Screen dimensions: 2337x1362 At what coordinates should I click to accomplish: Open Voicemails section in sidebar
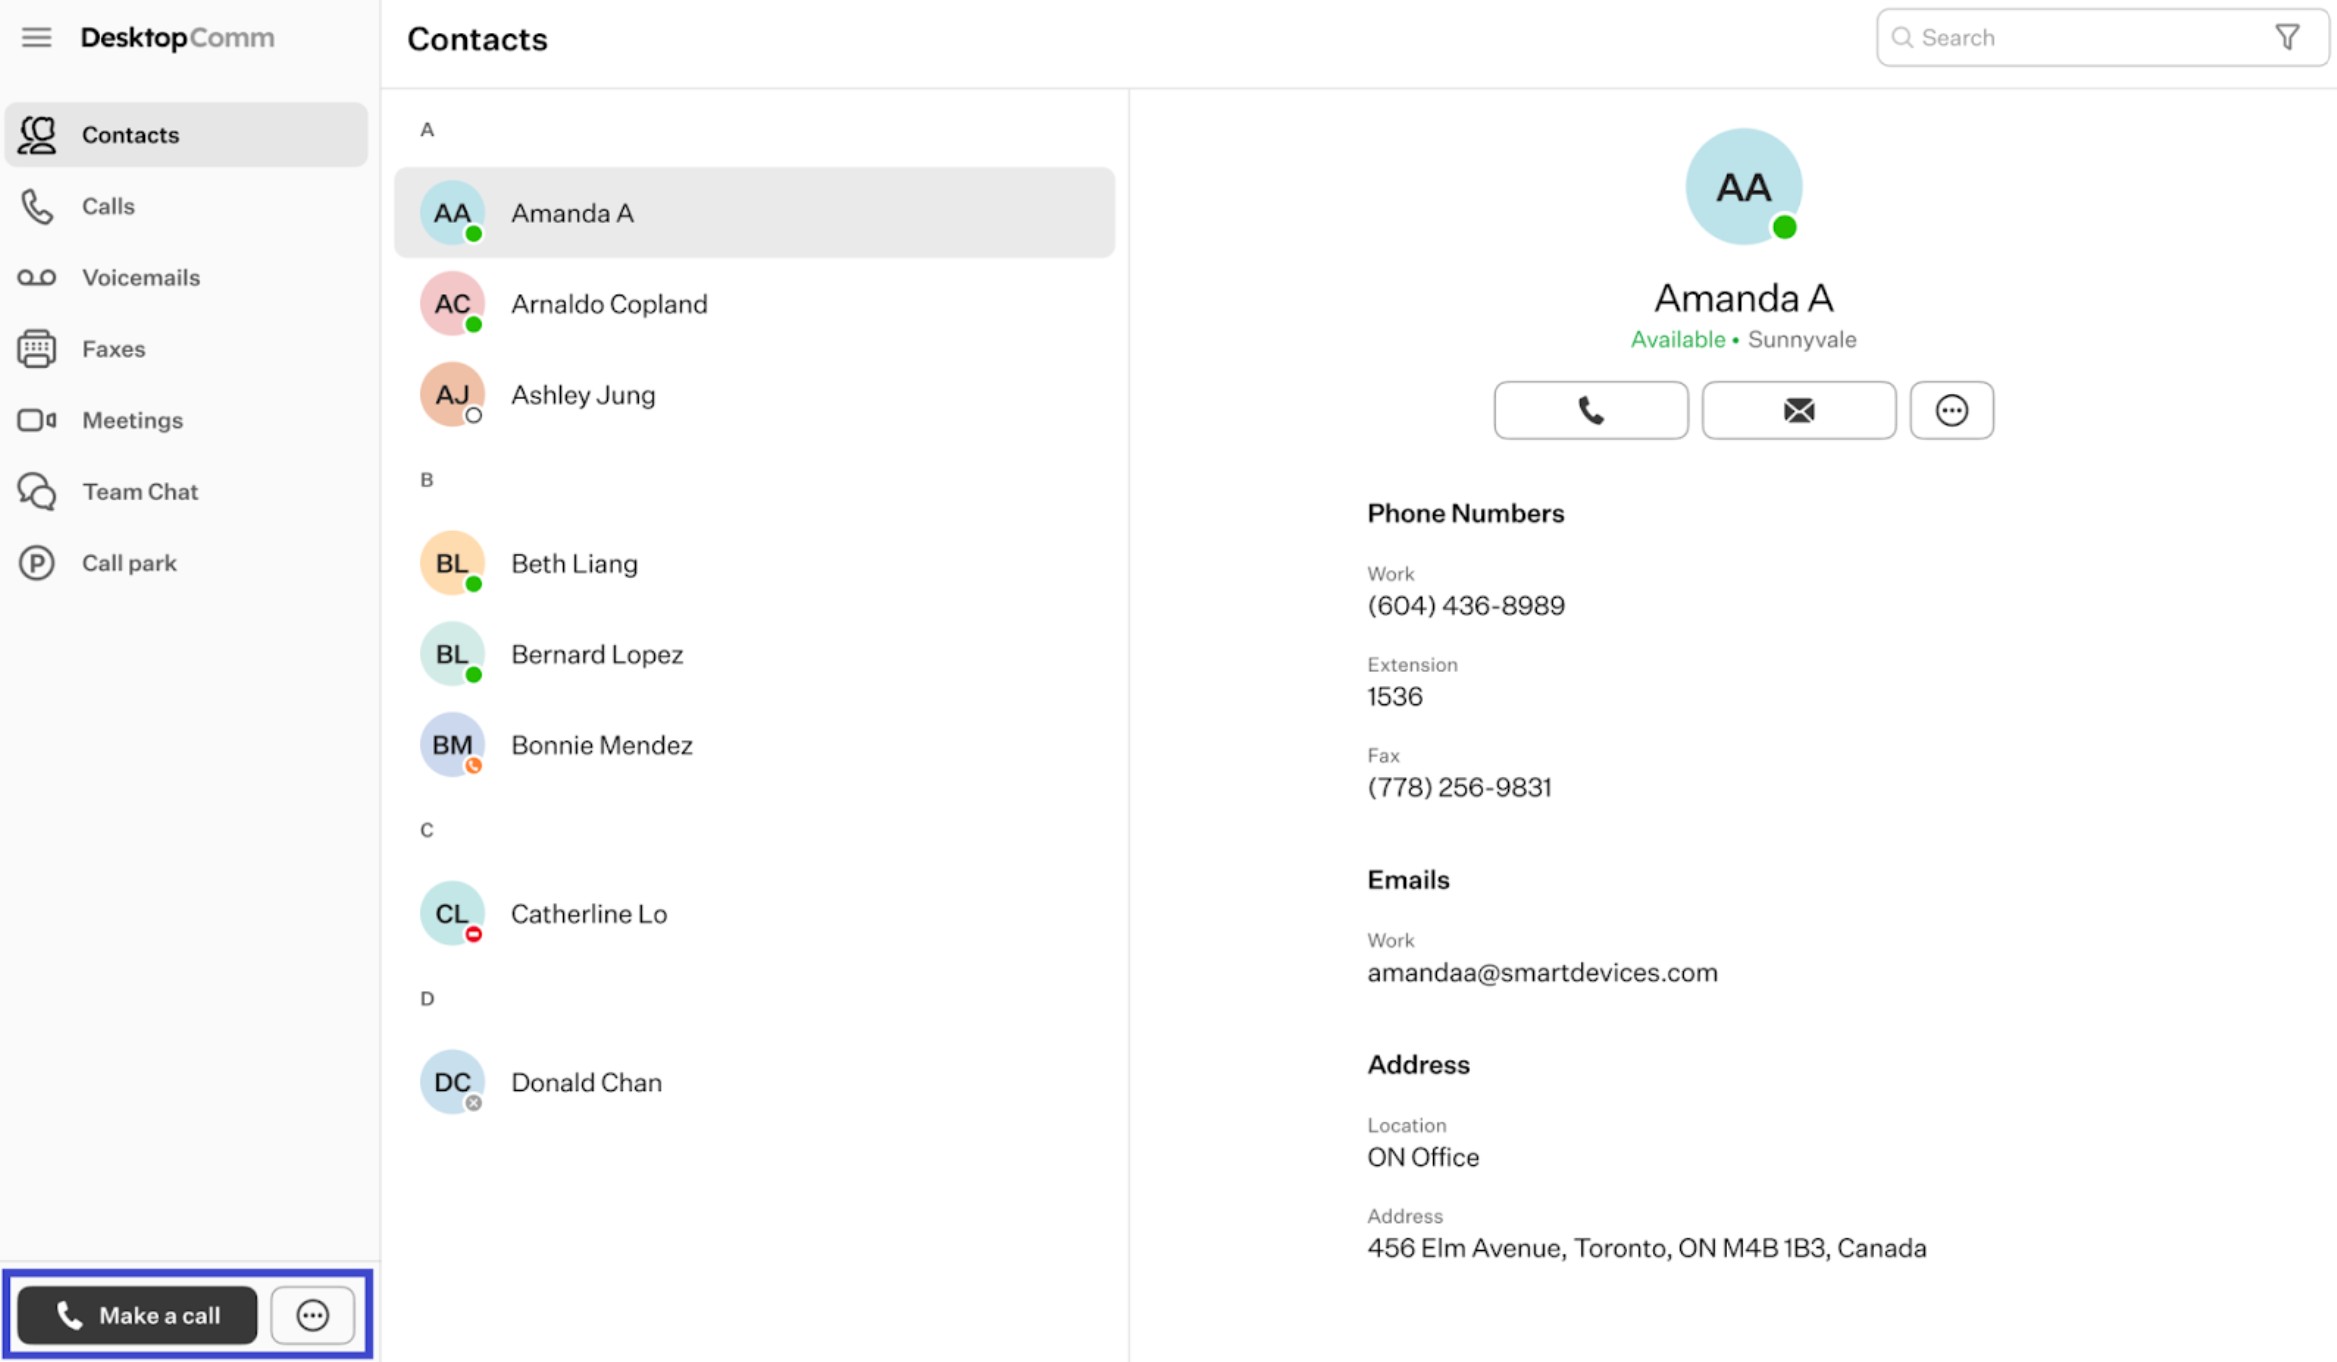pyautogui.click(x=186, y=278)
